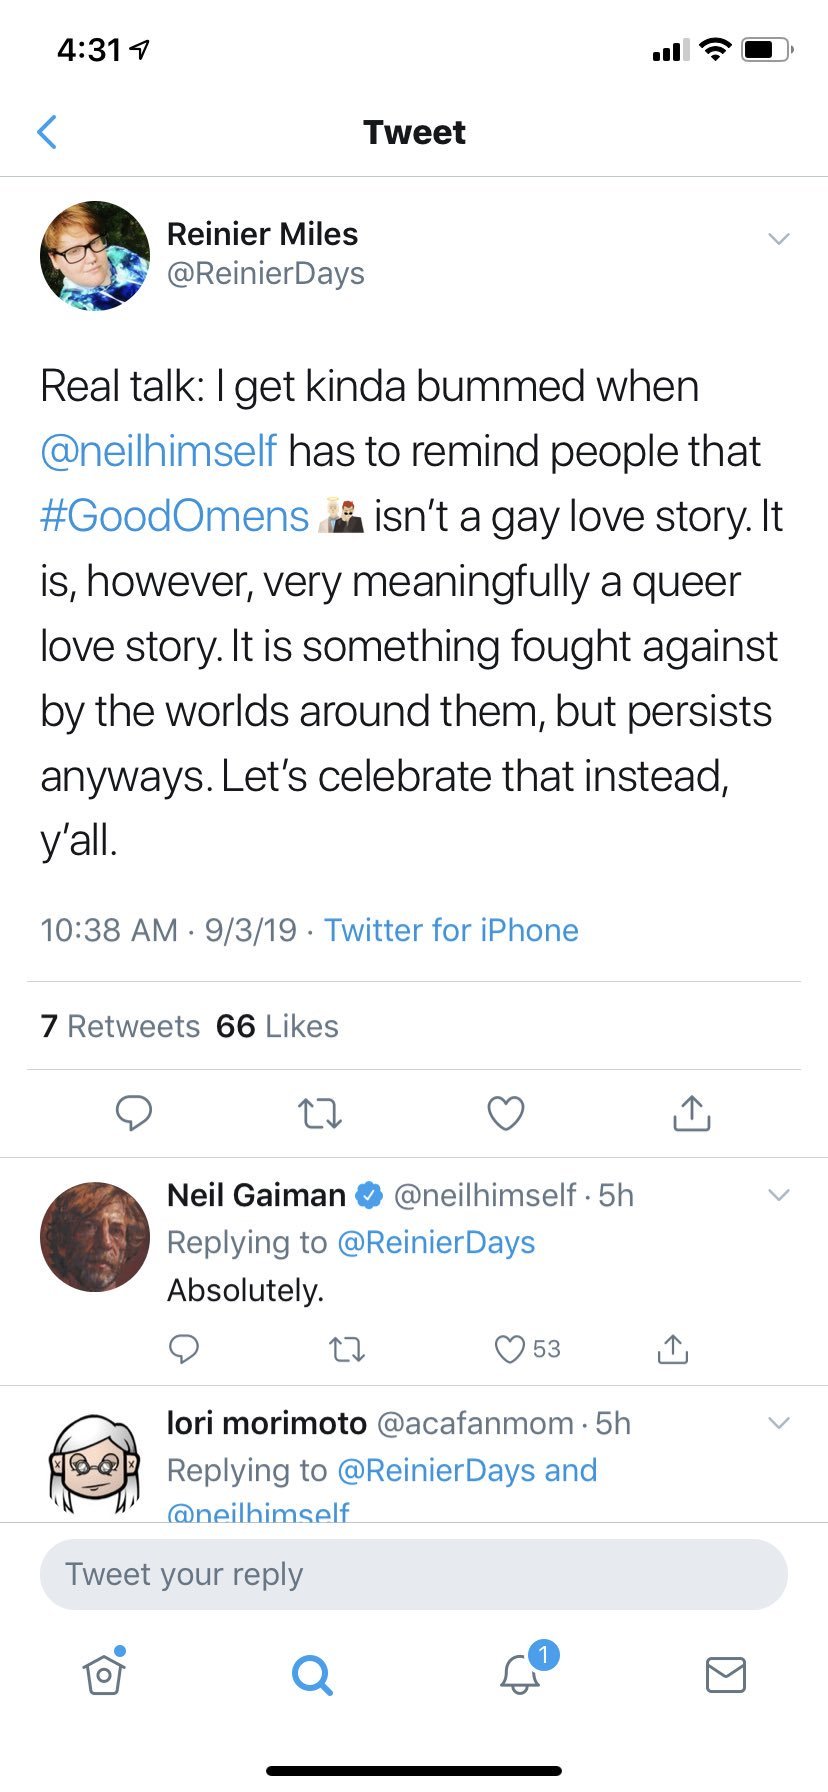Image resolution: width=828 pixels, height=1792 pixels.
Task: Tap the #GoodOmens hashtag
Action: (x=175, y=516)
